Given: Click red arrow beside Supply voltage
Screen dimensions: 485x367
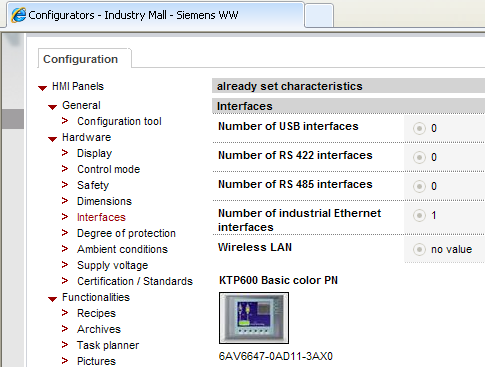Looking at the screenshot, I should (x=65, y=265).
